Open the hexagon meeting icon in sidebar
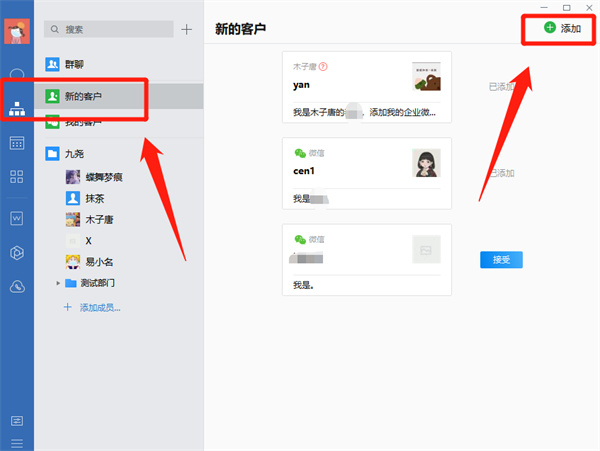The height and width of the screenshot is (451, 600). tap(17, 252)
